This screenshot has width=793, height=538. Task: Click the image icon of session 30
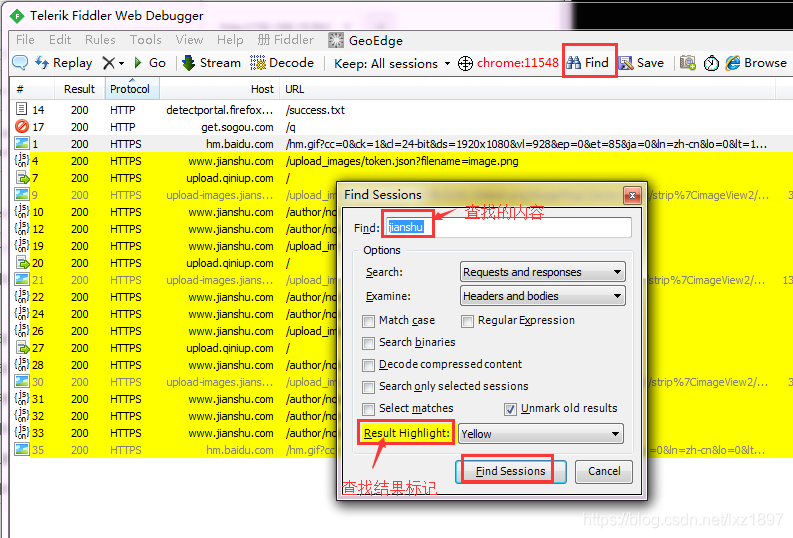click(22, 381)
